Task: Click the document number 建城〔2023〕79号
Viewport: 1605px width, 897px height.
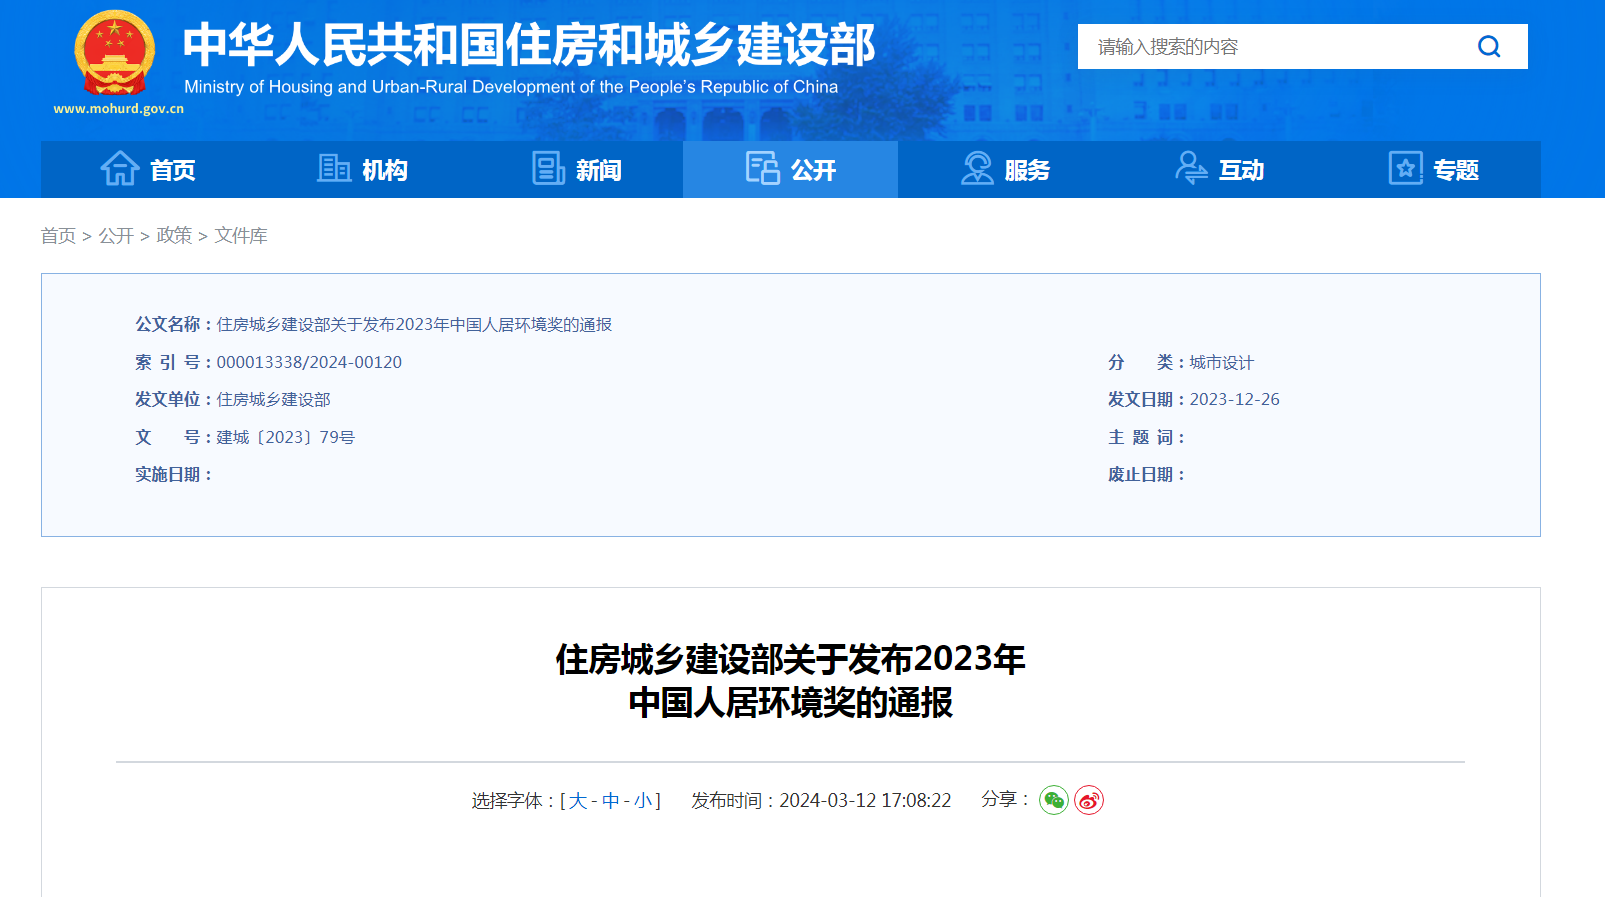Action: coord(285,437)
